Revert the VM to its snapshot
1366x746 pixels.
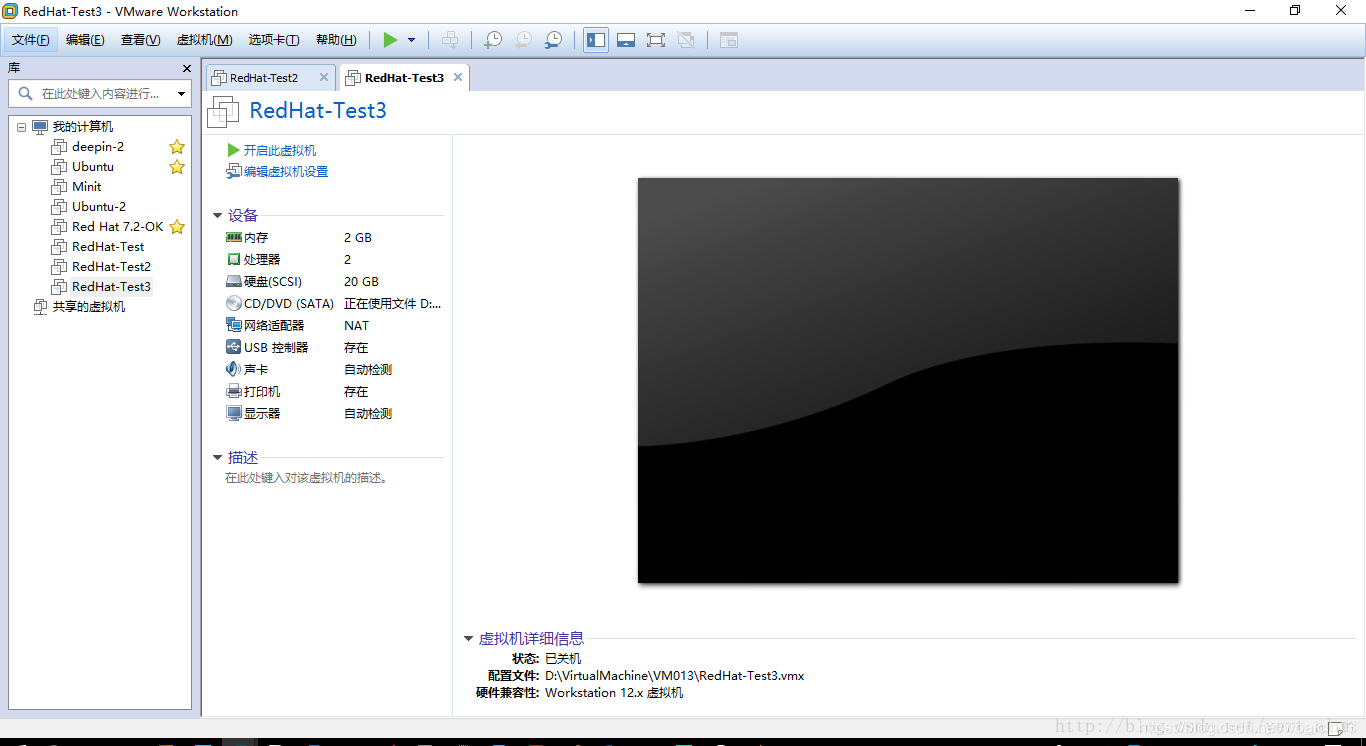522,40
